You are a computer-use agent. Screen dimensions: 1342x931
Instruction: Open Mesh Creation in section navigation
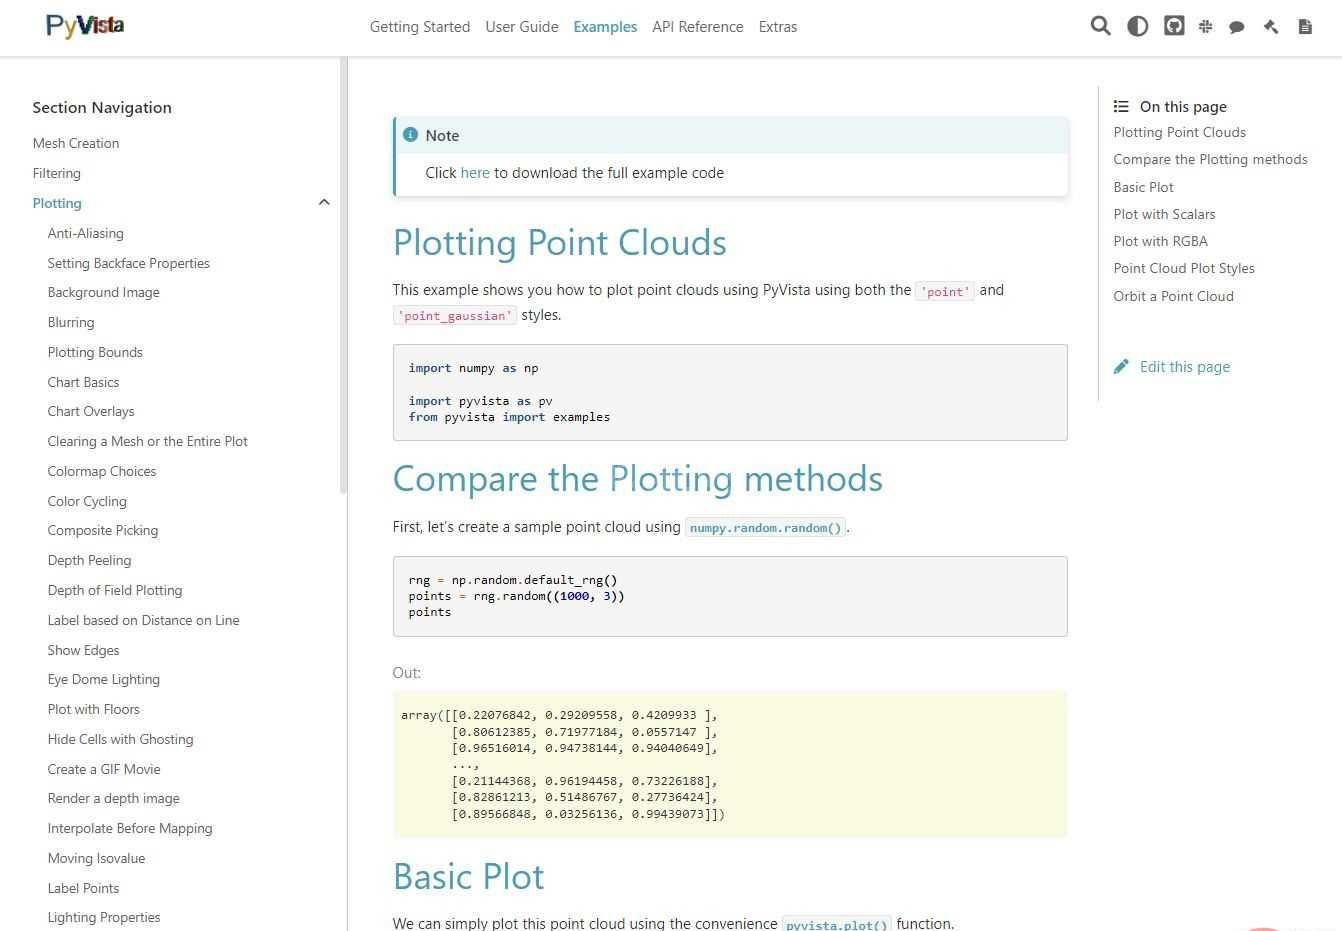pyautogui.click(x=76, y=143)
